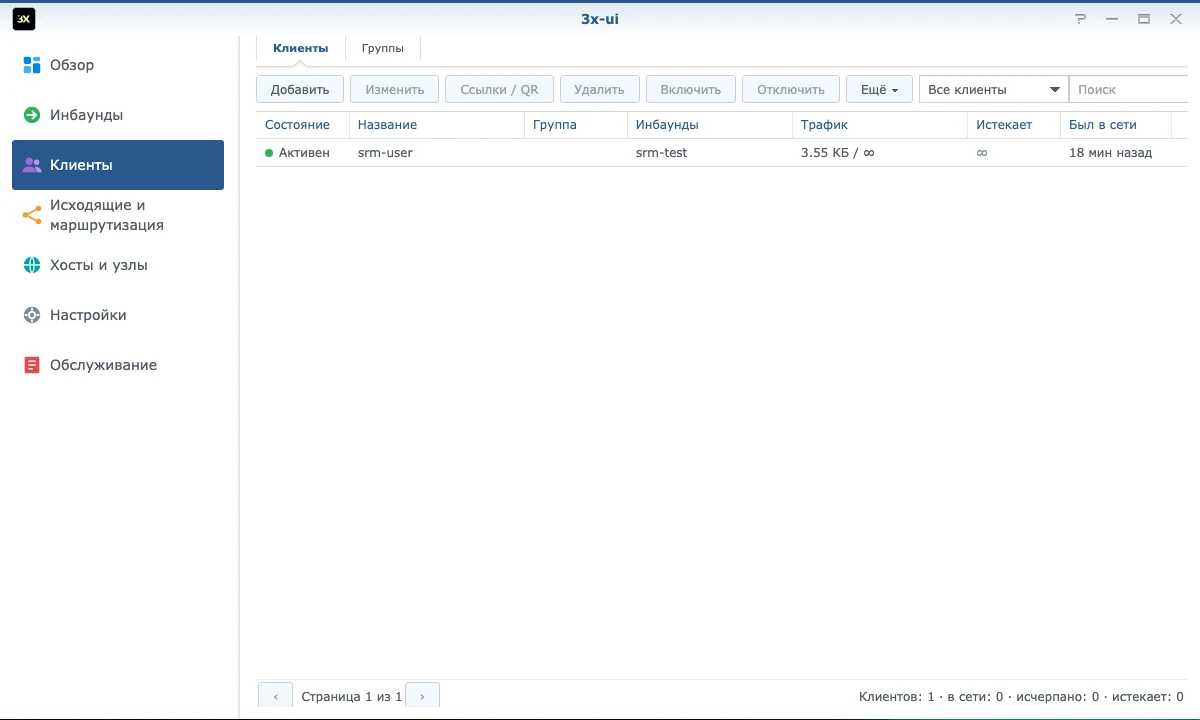Image resolution: width=1200 pixels, height=720 pixels.
Task: Switch to the Группы tab
Action: (x=383, y=48)
